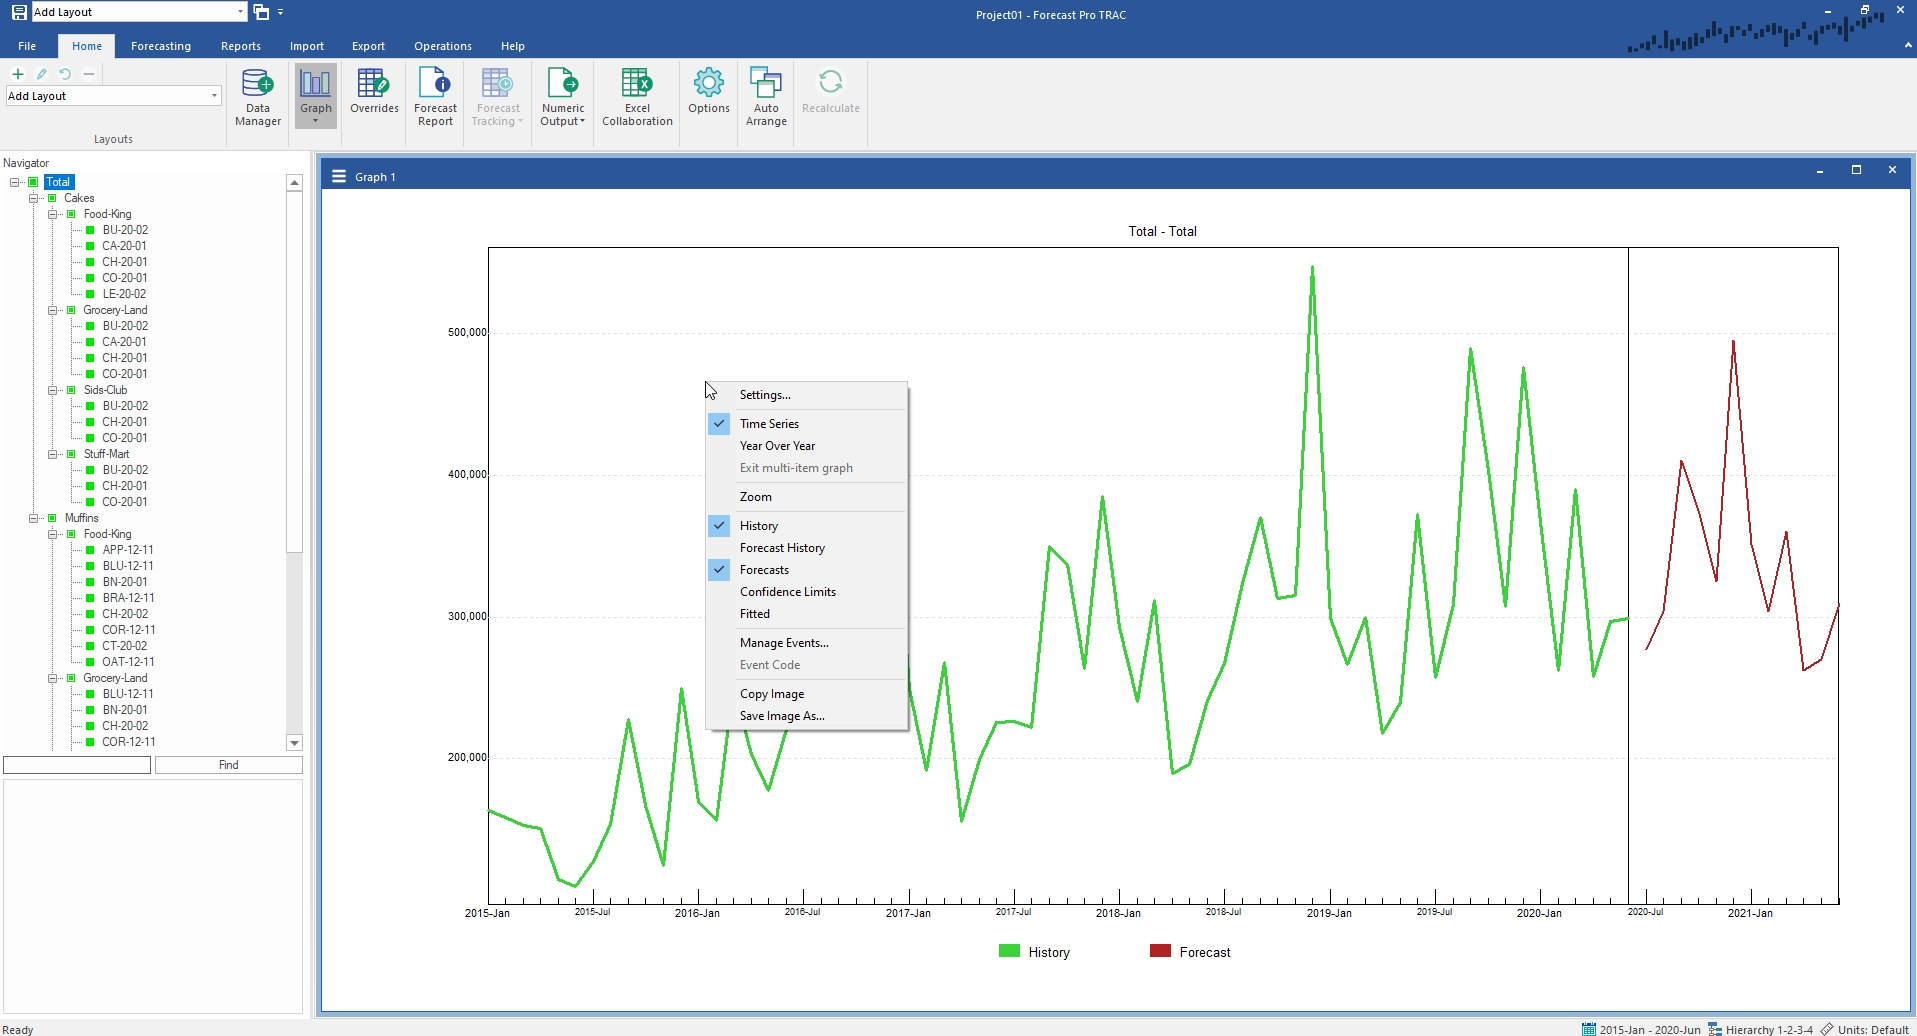This screenshot has height=1036, width=1917.
Task: Open the Graph 1 hamburger menu
Action: click(338, 176)
